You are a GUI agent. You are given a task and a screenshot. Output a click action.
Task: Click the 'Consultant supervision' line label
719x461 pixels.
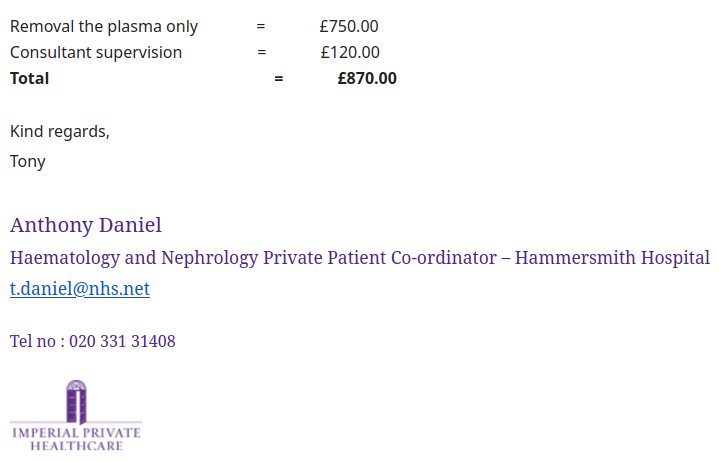96,53
